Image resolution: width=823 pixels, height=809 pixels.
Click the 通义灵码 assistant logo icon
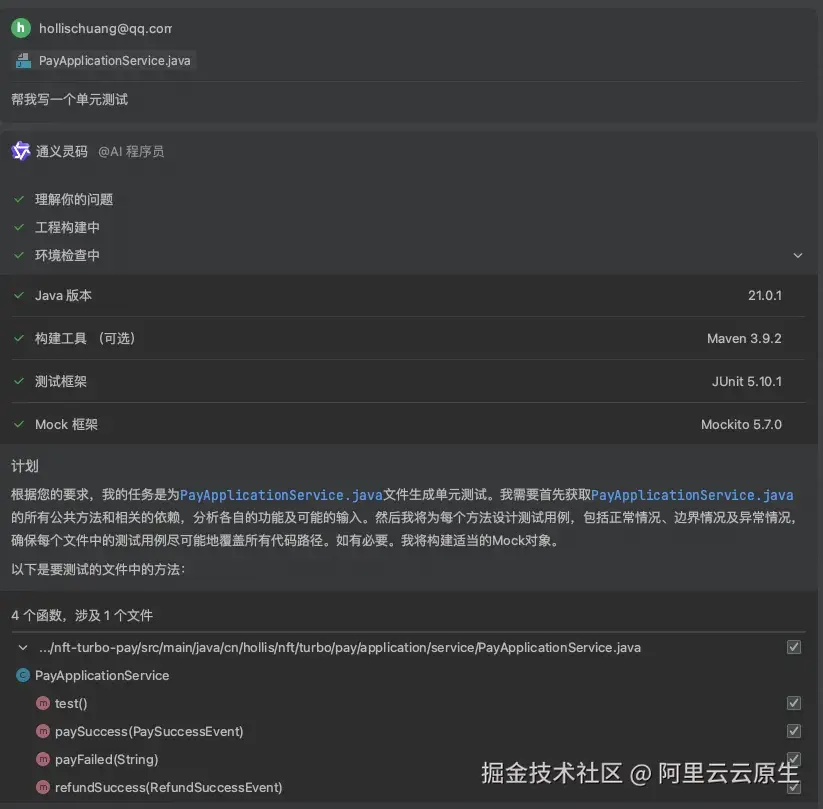coord(20,150)
